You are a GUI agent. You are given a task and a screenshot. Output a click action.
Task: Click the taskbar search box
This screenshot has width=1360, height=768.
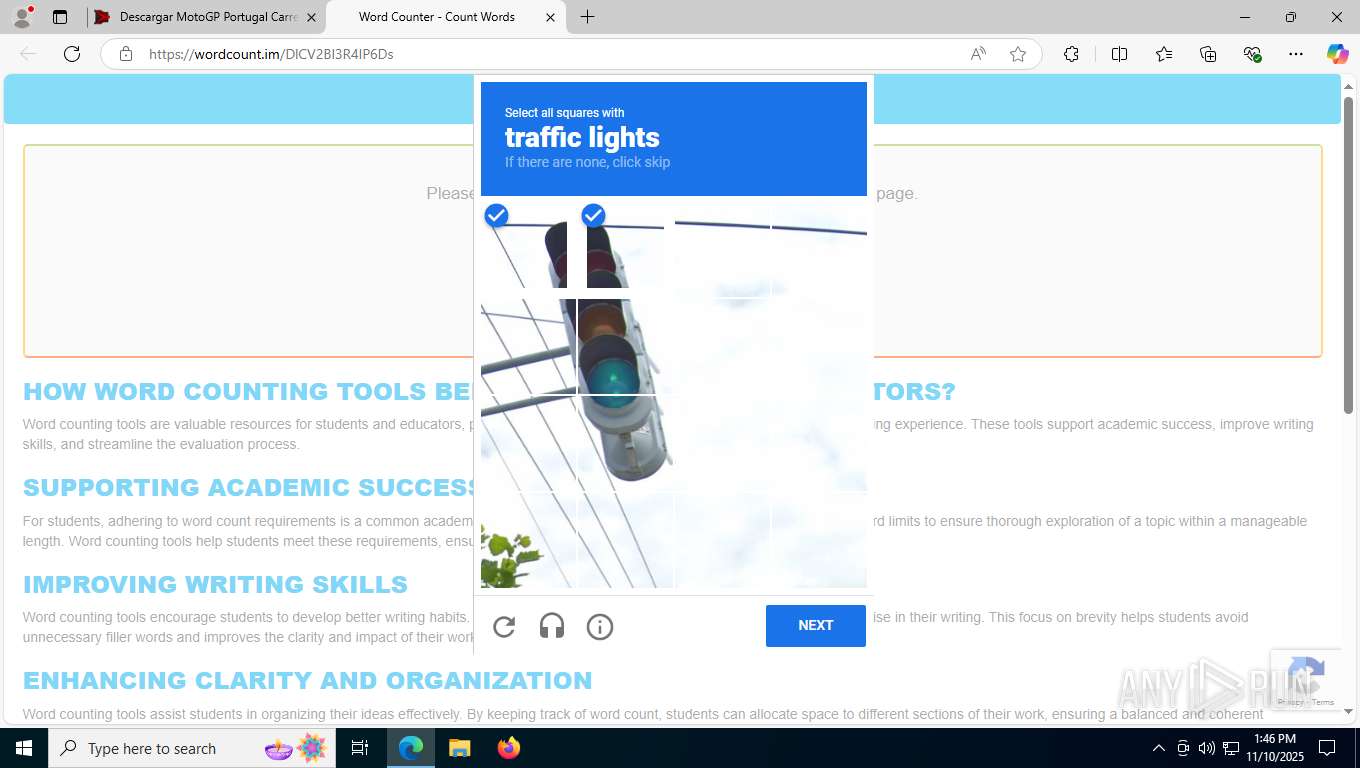(192, 748)
